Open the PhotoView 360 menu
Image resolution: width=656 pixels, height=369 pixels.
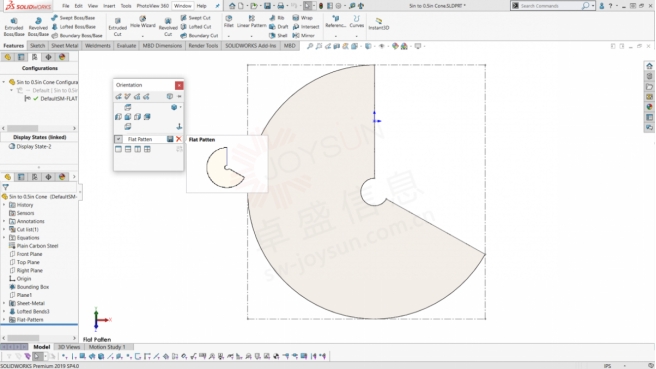click(x=153, y=6)
